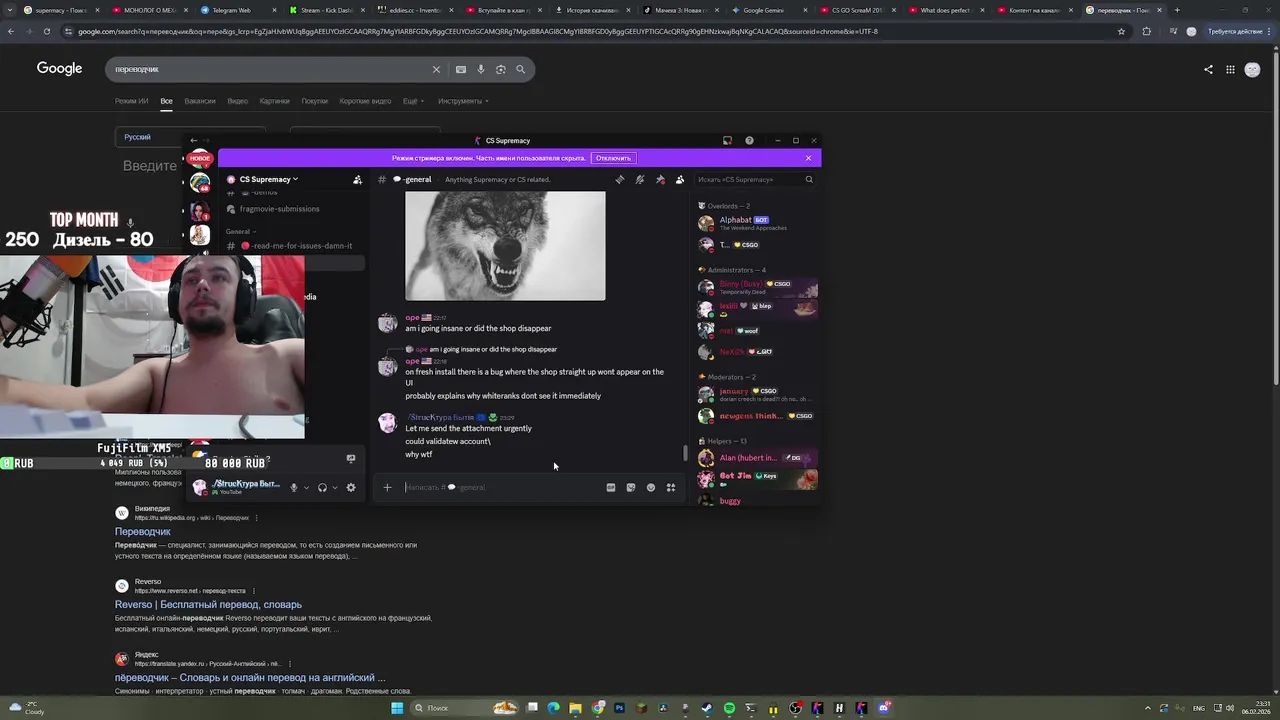Image resolution: width=1280 pixels, height=720 pixels.
Task: Click Google share icon near apps grid
Action: point(1208,69)
